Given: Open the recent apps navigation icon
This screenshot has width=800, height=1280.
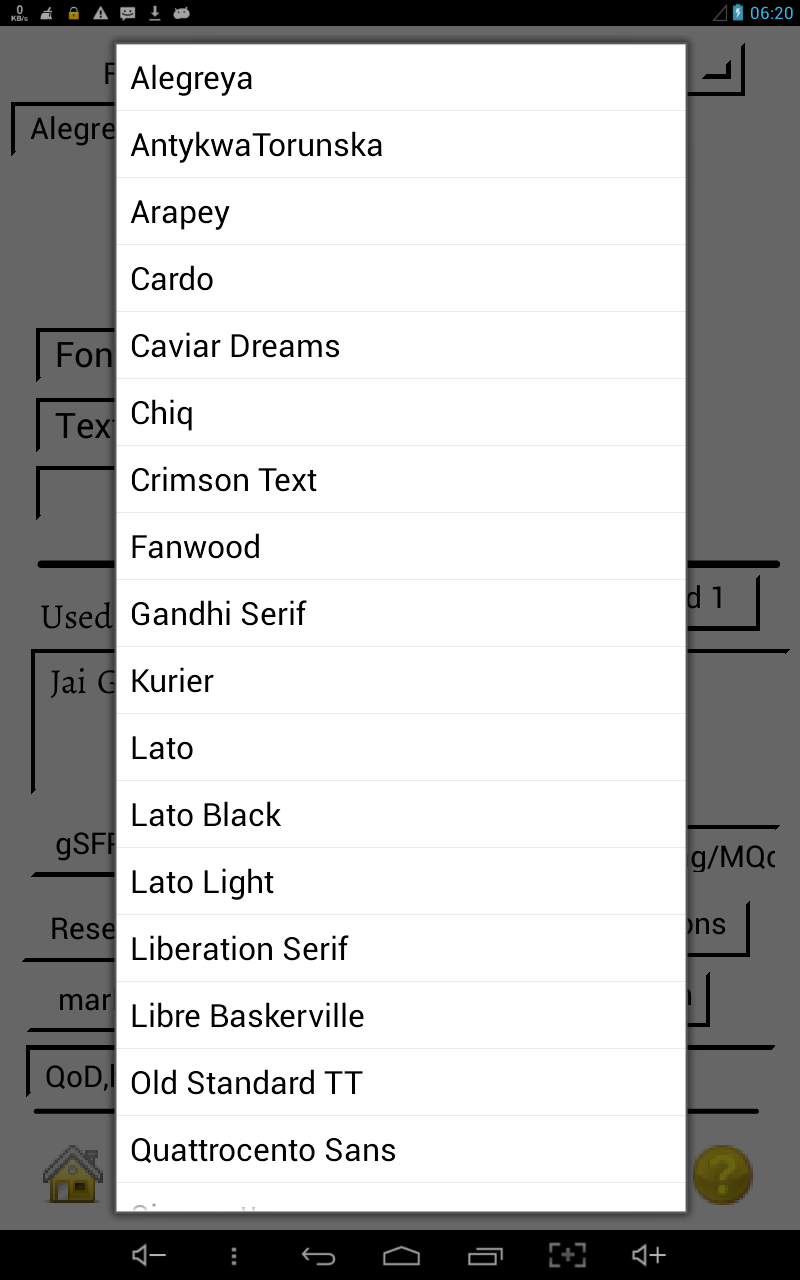Looking at the screenshot, I should click(x=485, y=1256).
